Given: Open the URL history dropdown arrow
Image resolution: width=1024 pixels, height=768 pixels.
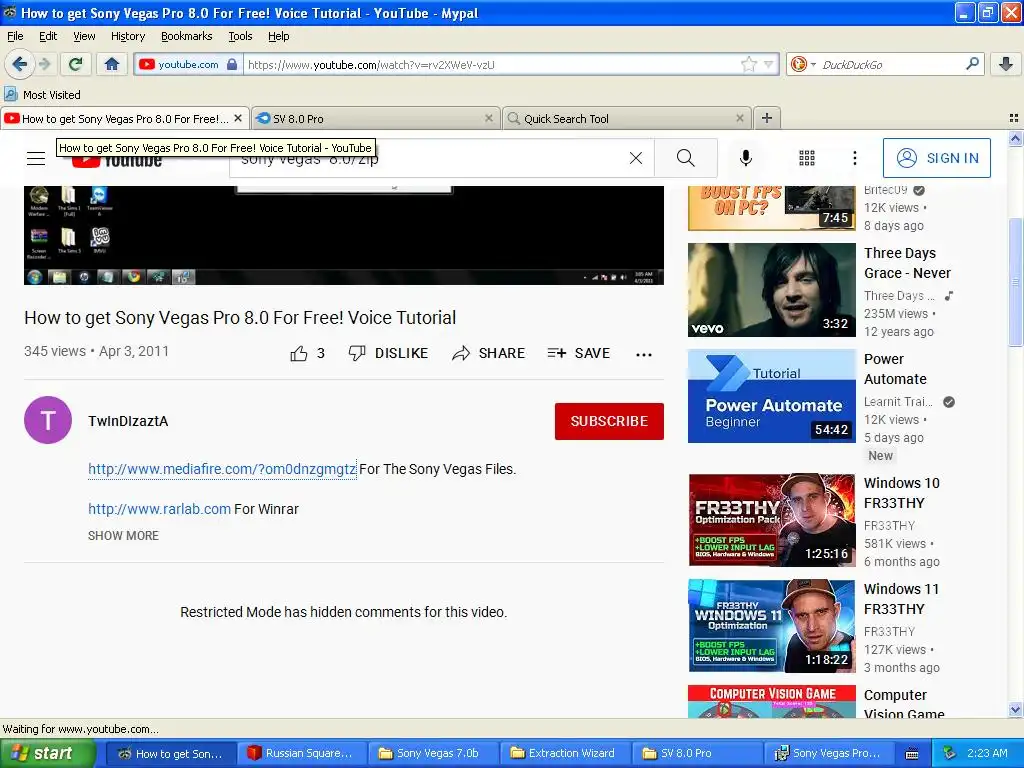Looking at the screenshot, I should (x=769, y=64).
